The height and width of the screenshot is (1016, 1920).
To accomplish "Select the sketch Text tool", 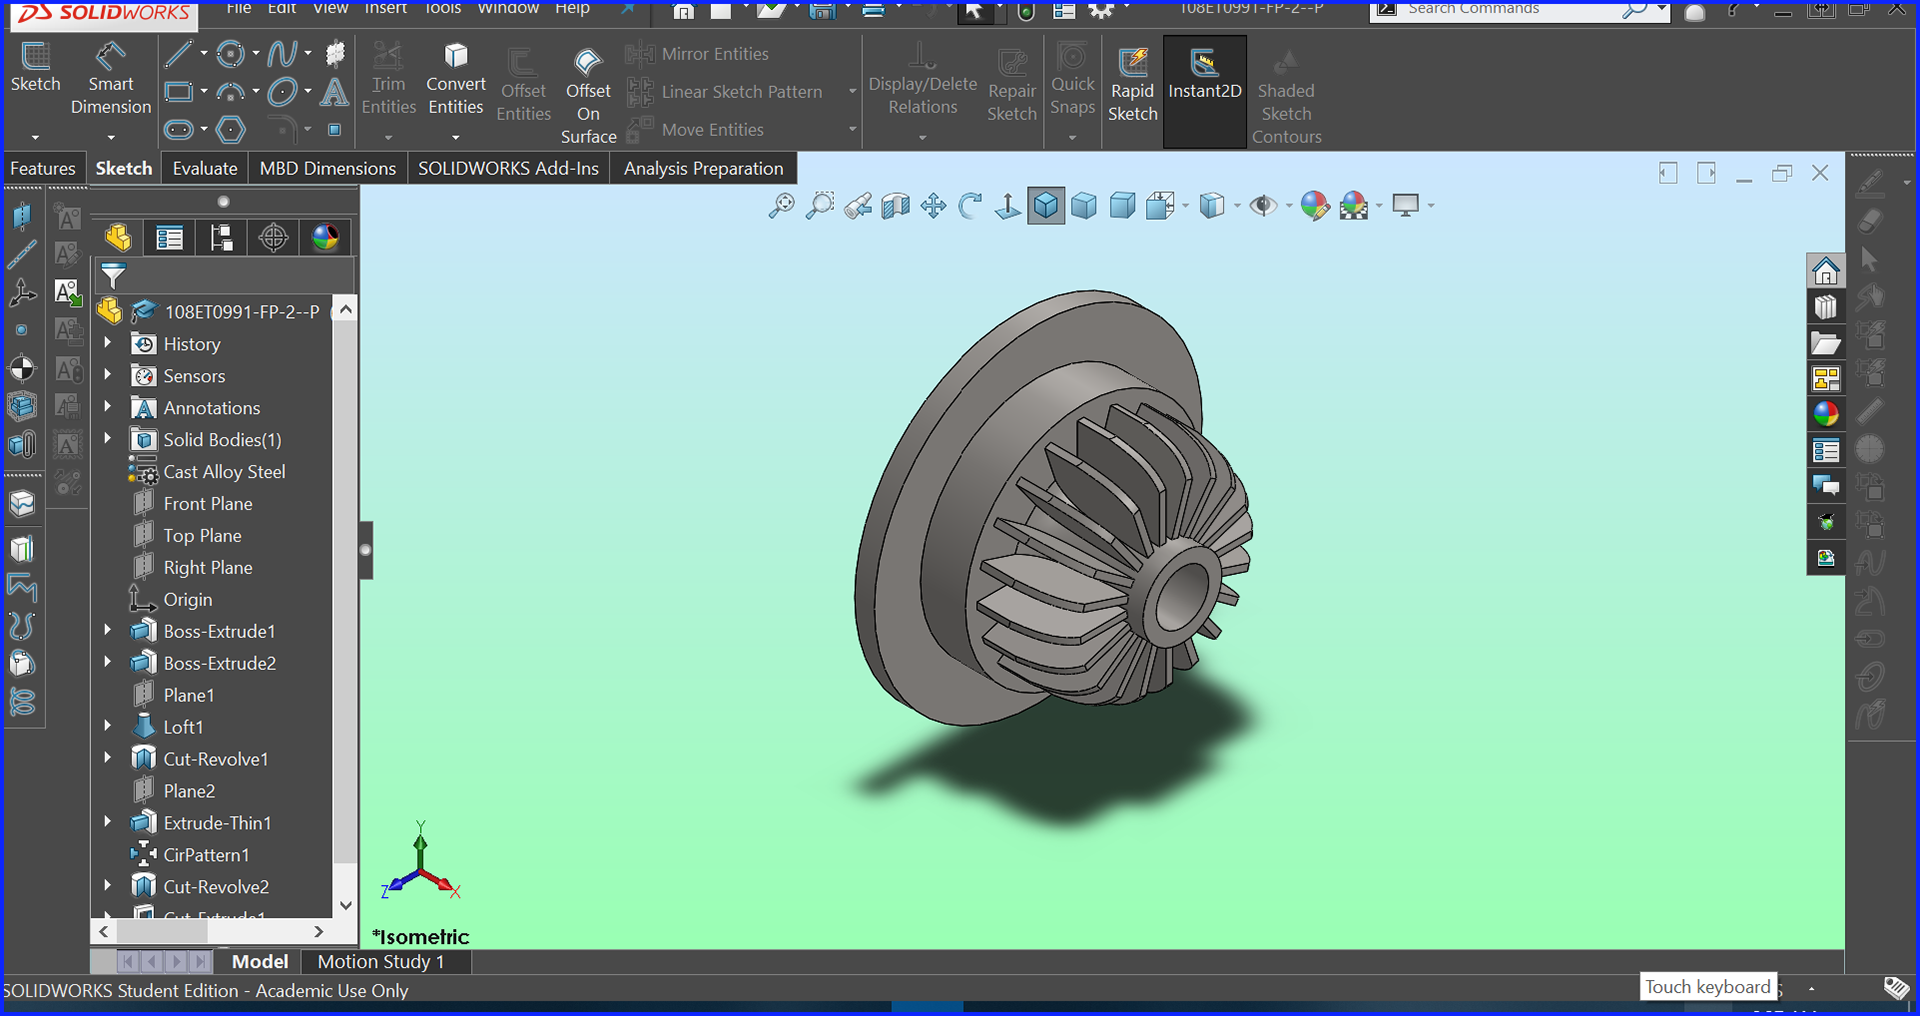I will (x=334, y=92).
